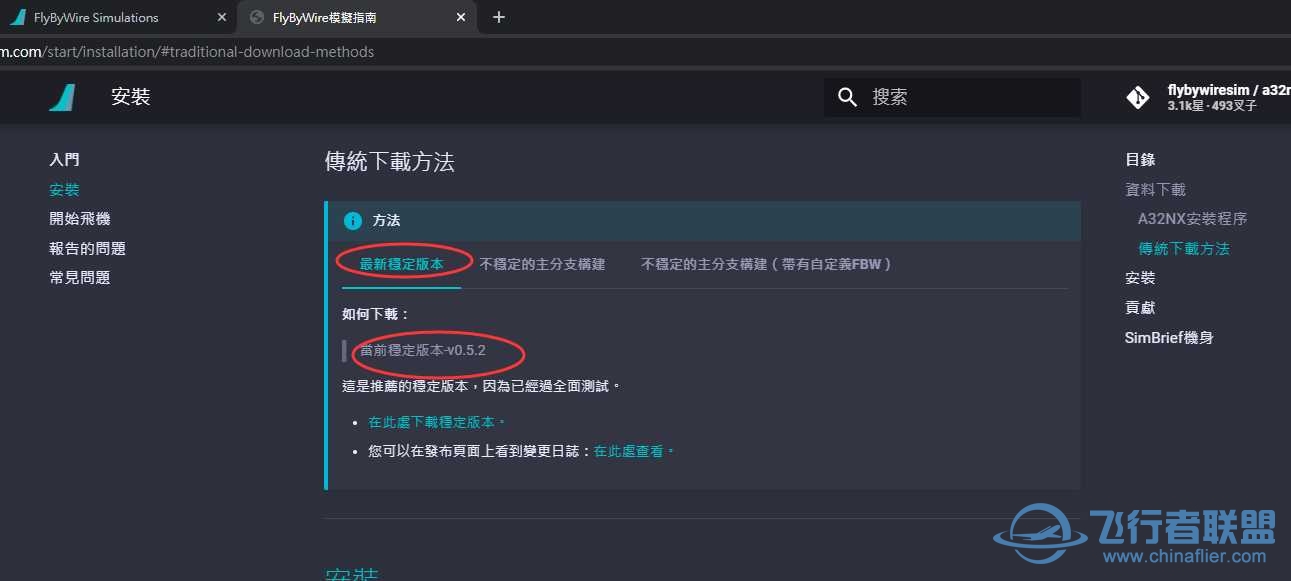Open the 不穩定的主分支構建（帶有自定義FBW）tab
Viewport: 1291px width, 581px height.
(765, 264)
